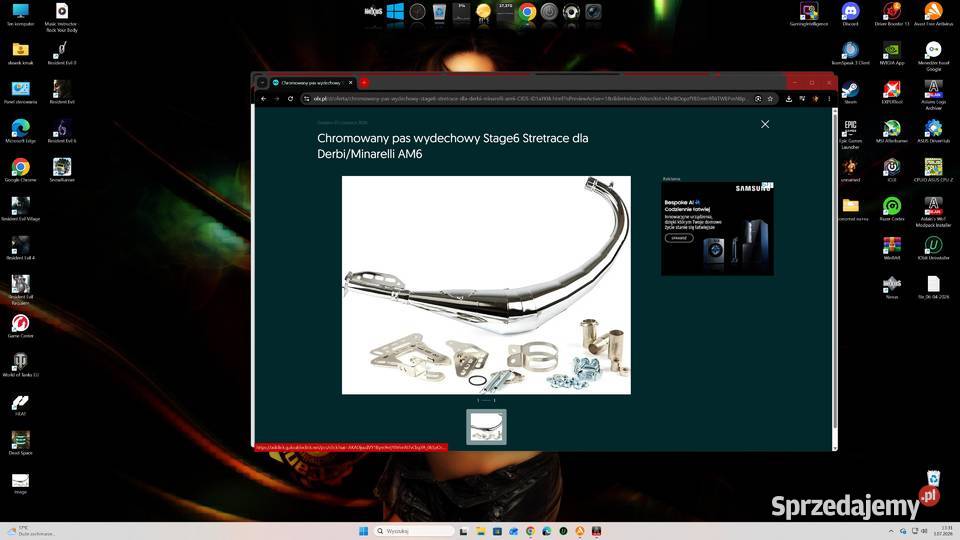Reload the OLX page
This screenshot has width=960, height=540.
pyautogui.click(x=290, y=99)
